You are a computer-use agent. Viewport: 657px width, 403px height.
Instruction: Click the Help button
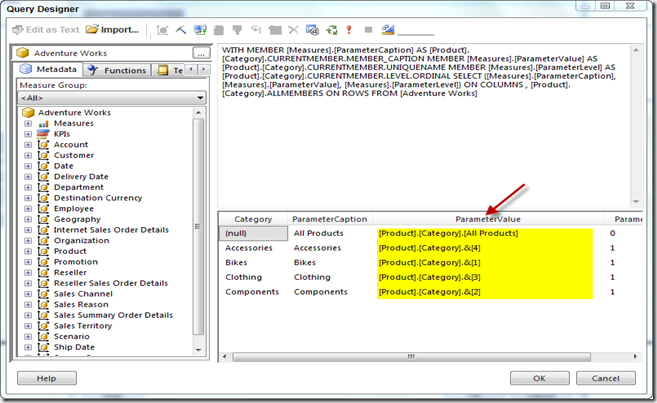tap(47, 378)
